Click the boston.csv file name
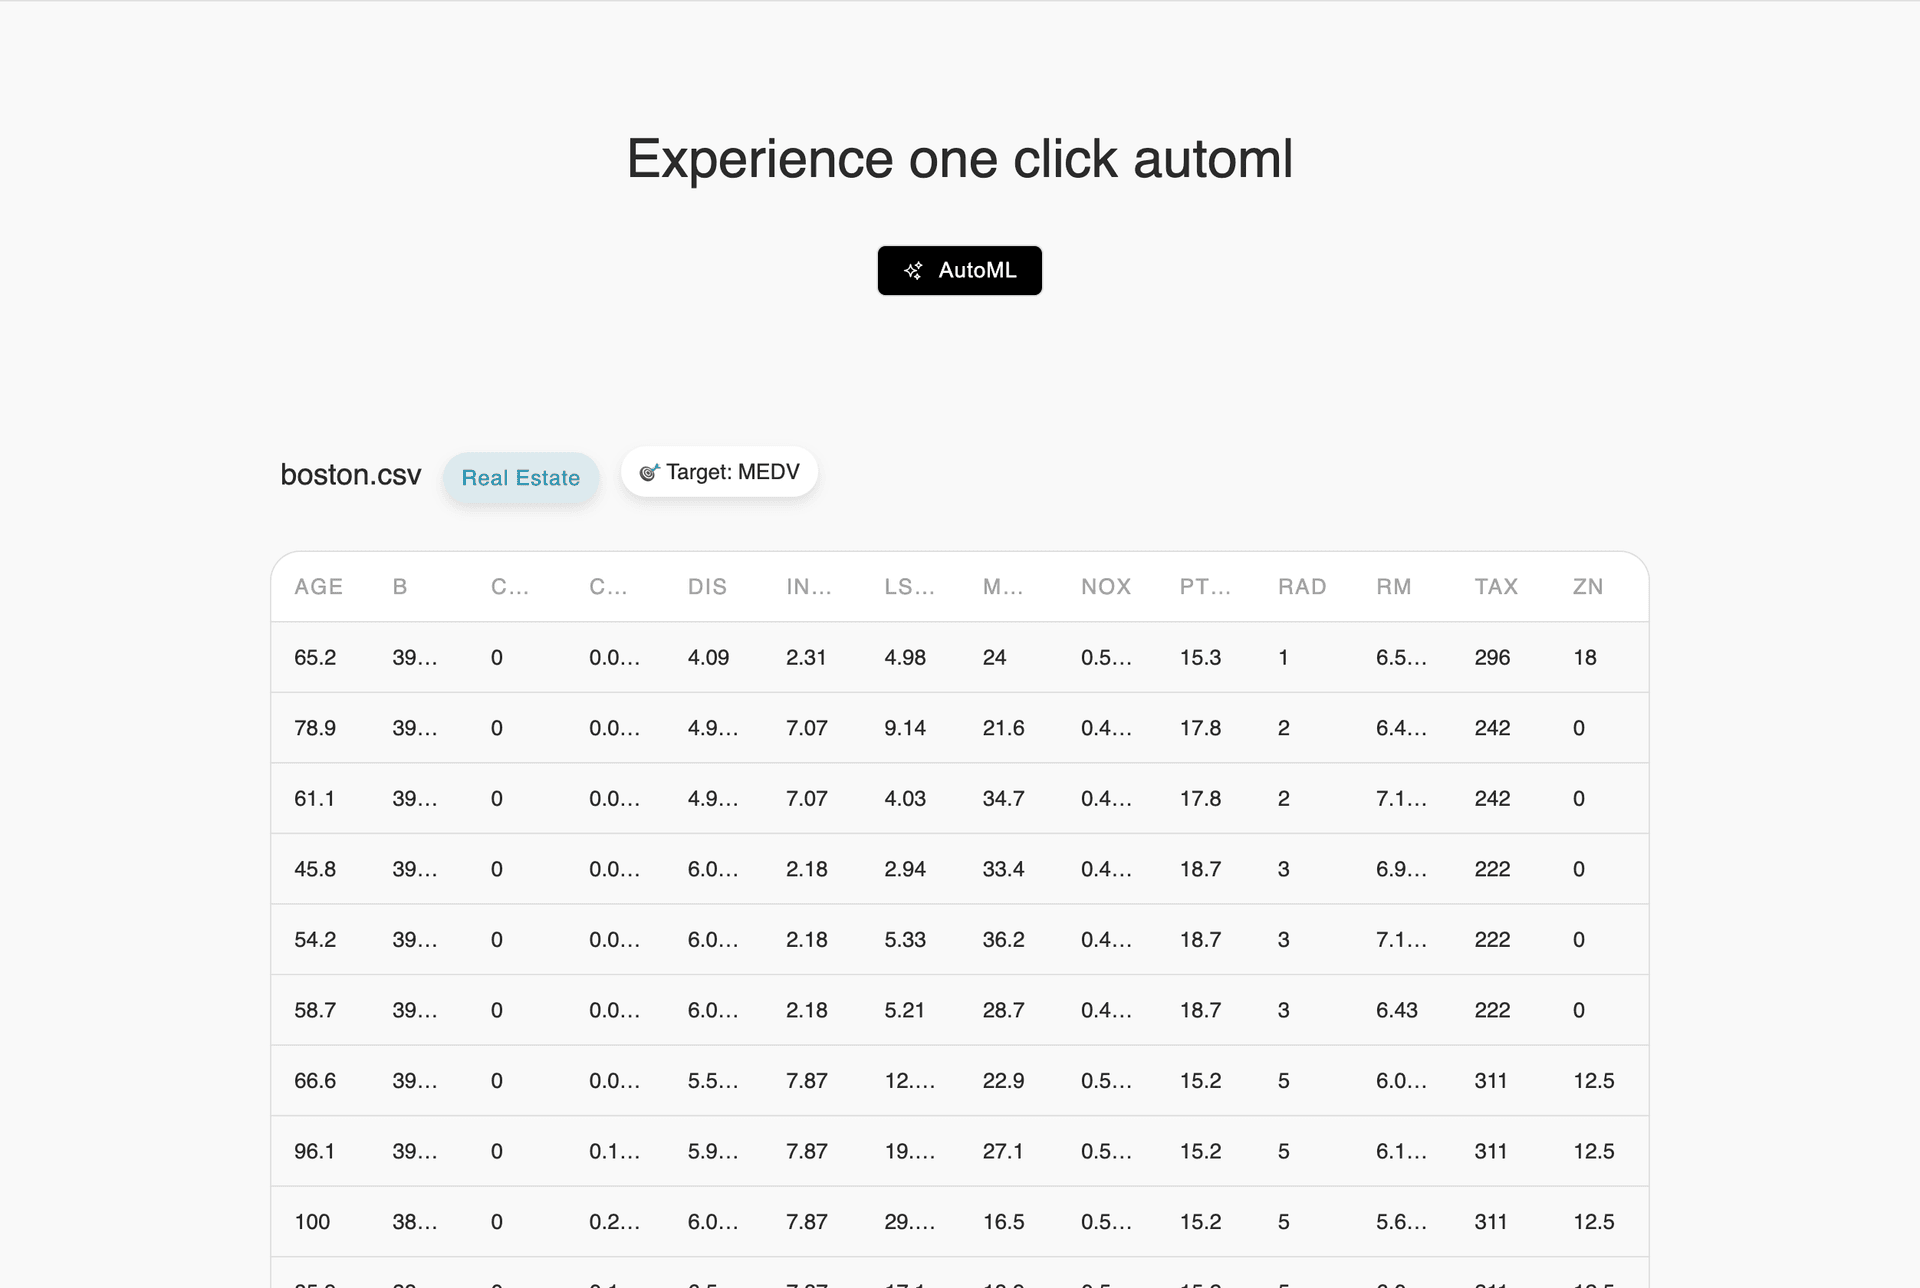This screenshot has width=1920, height=1288. 350,474
